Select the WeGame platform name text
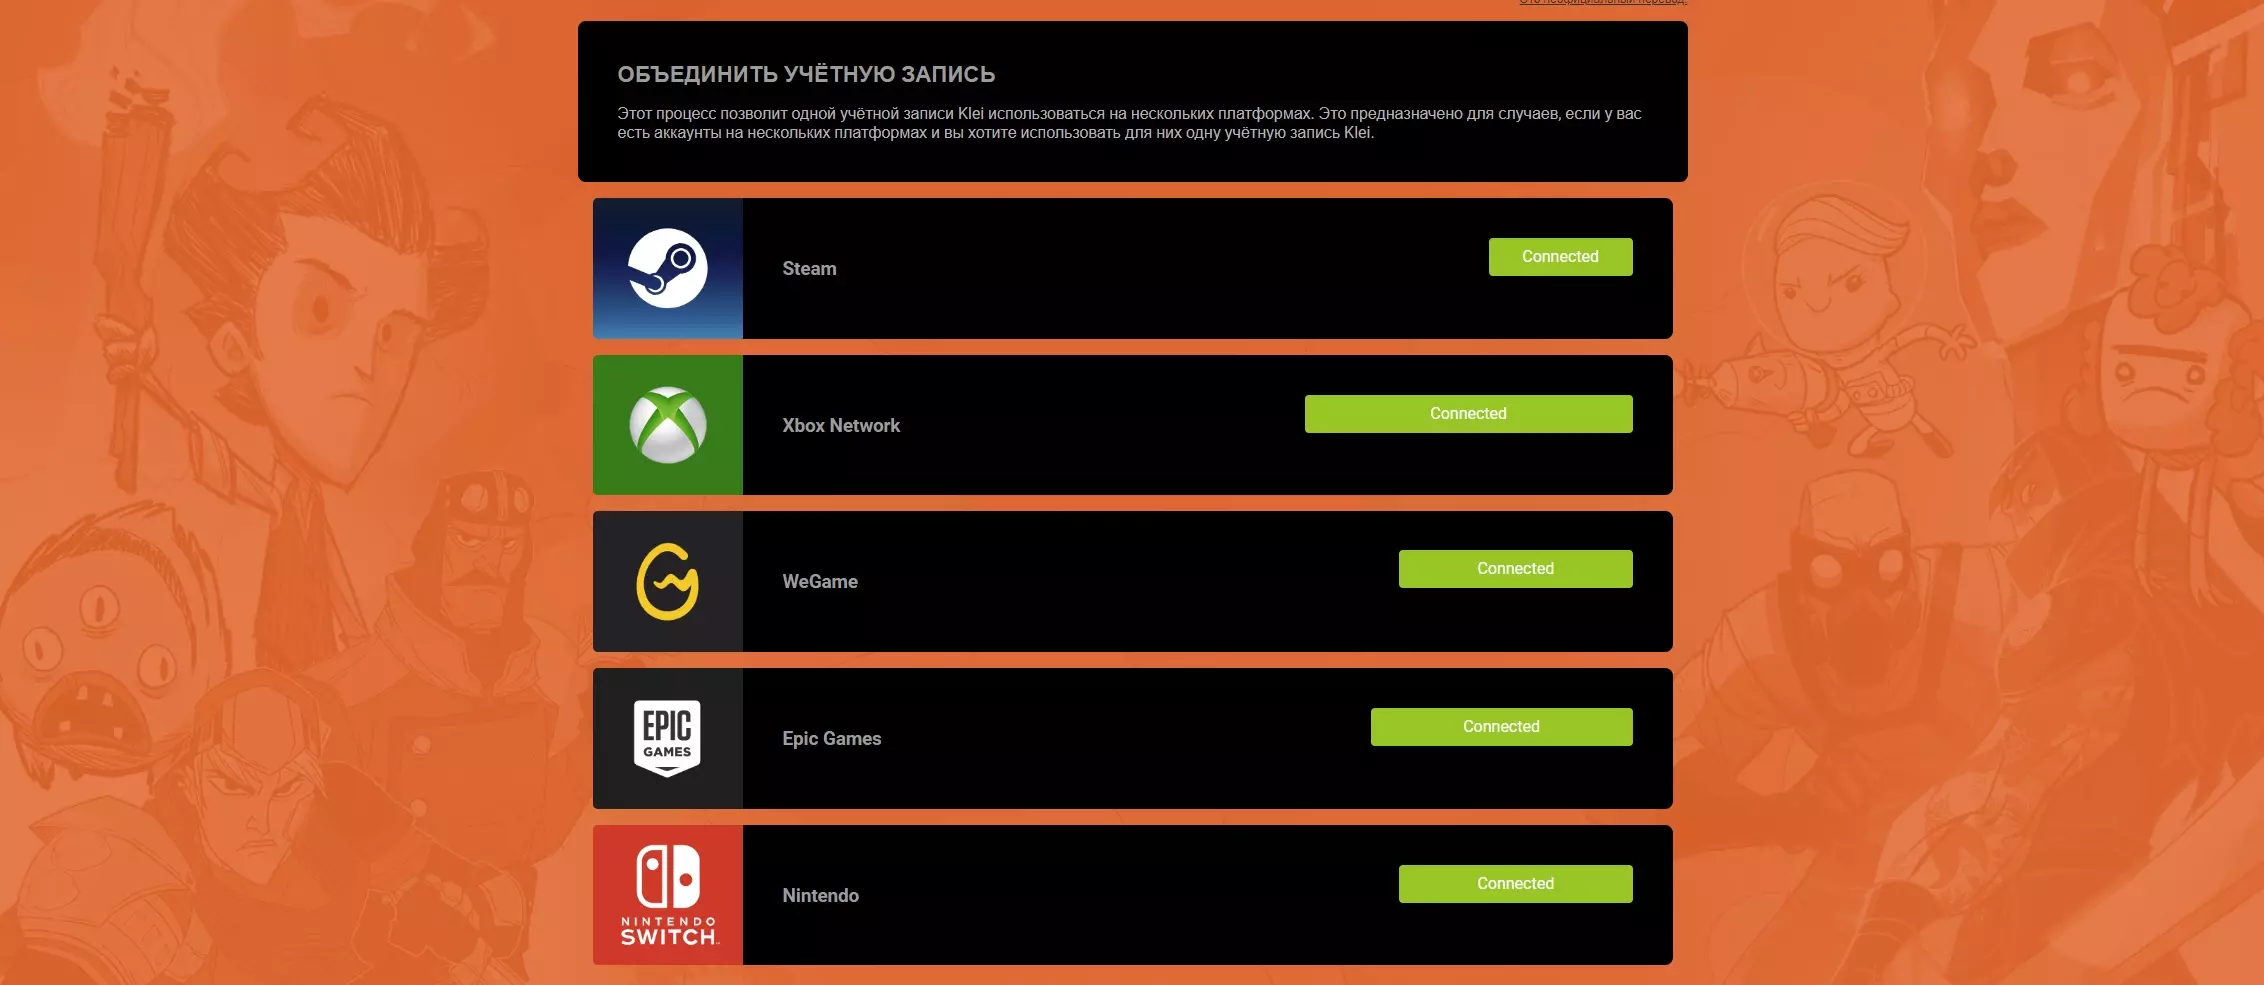 pyautogui.click(x=820, y=581)
